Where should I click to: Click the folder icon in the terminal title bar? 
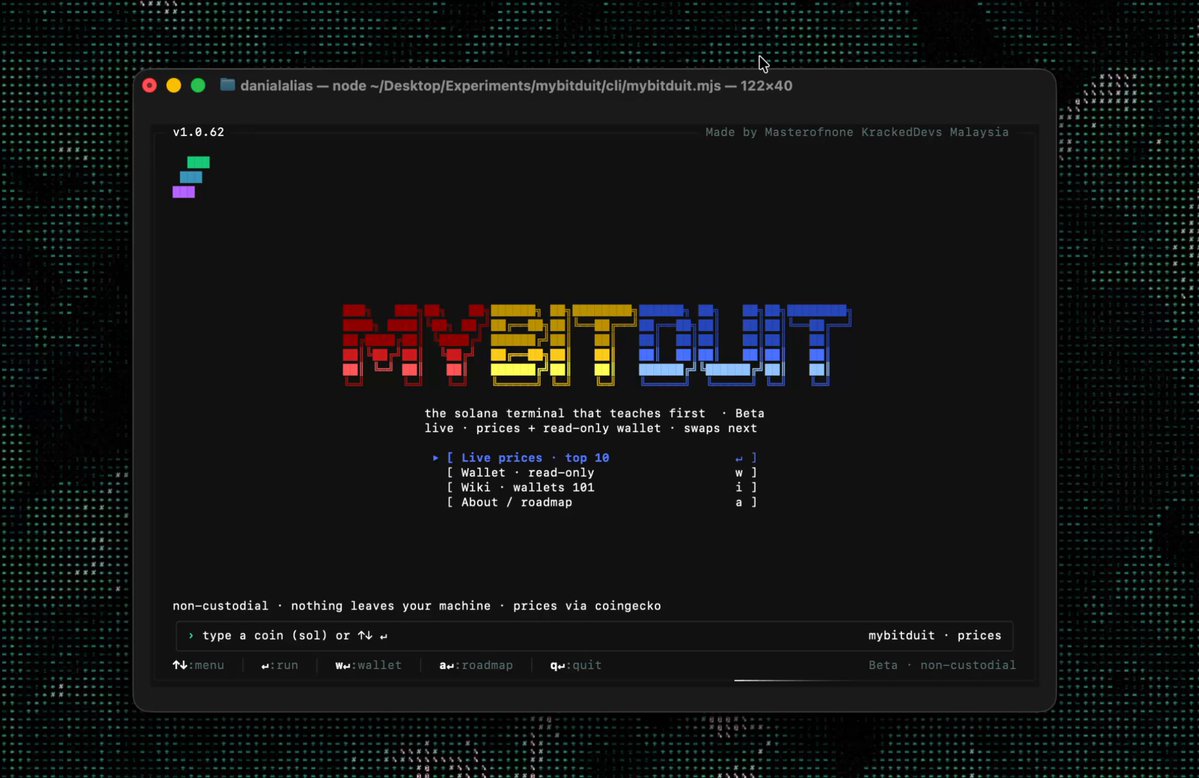coord(227,85)
